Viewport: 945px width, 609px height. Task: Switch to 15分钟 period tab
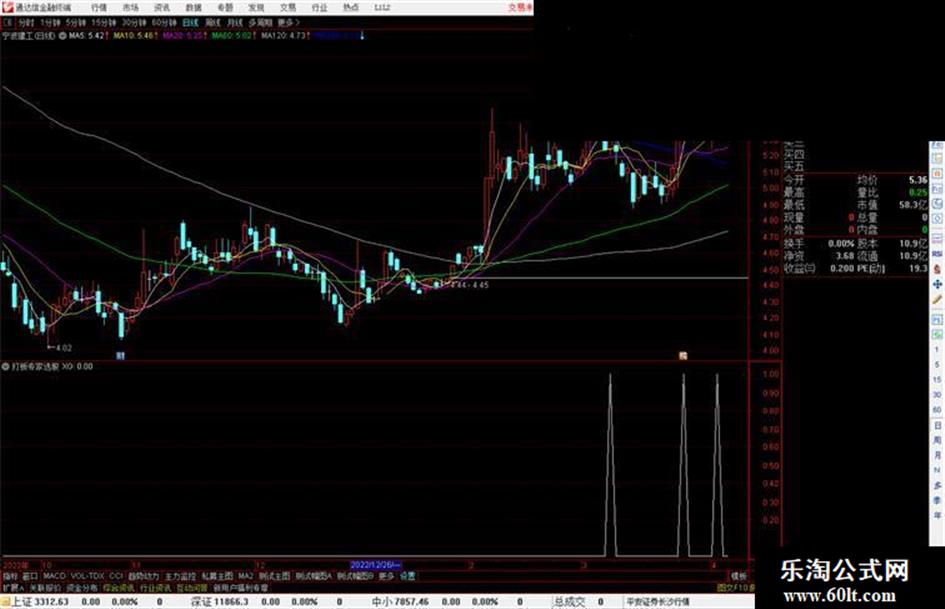(104, 23)
